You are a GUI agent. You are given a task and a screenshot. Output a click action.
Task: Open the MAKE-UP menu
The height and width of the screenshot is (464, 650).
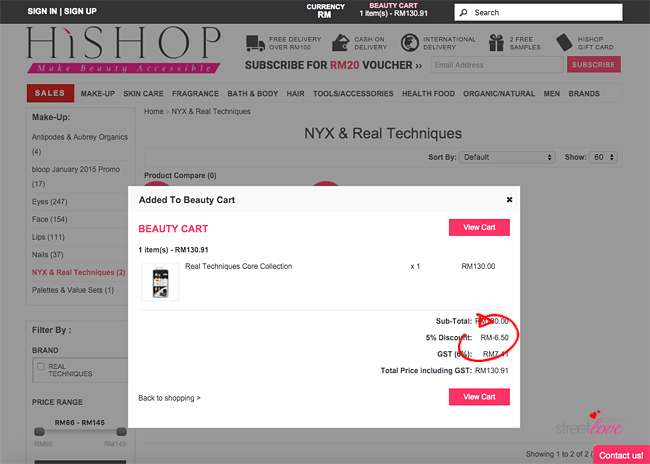click(x=97, y=94)
